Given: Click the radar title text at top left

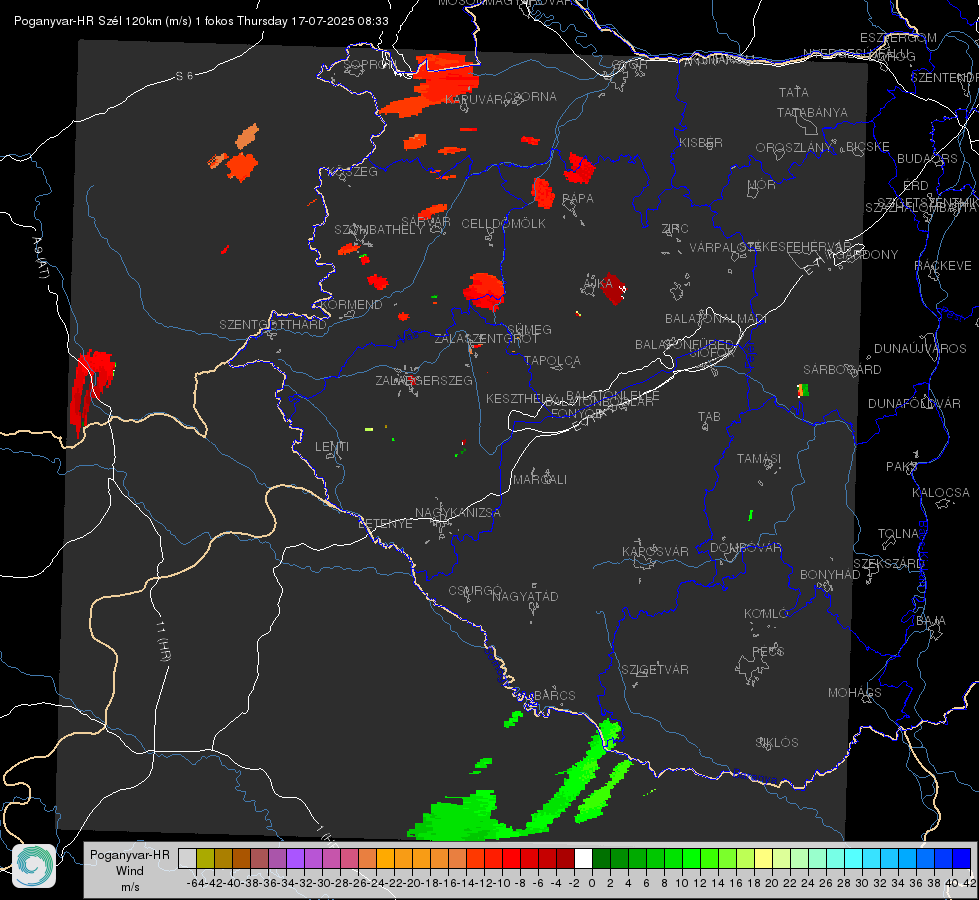Looking at the screenshot, I should click(x=201, y=21).
